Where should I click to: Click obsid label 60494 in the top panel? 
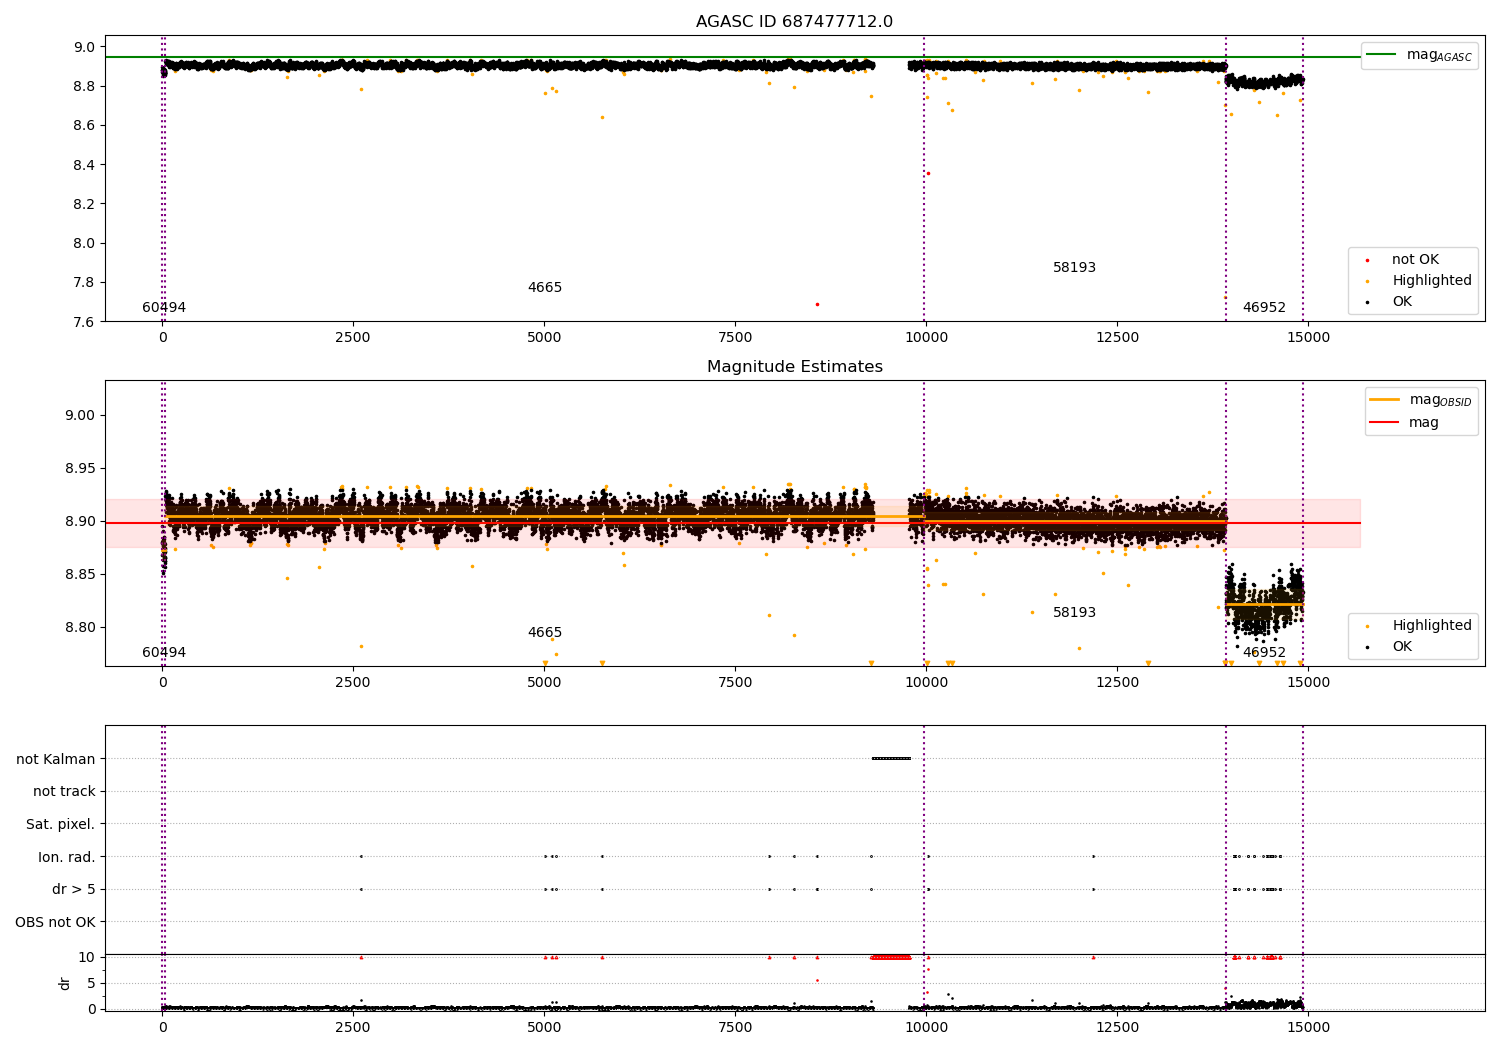pos(164,308)
